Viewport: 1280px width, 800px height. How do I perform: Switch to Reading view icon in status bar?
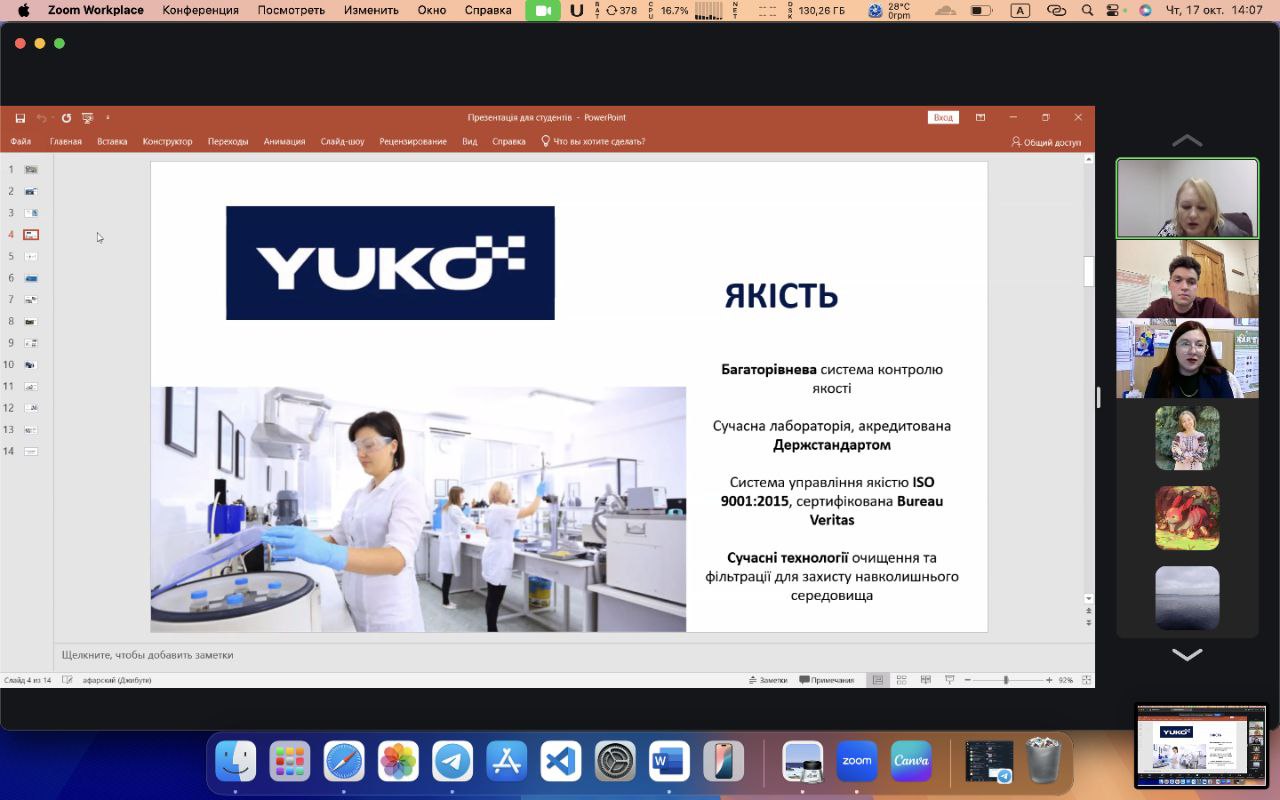pos(925,680)
